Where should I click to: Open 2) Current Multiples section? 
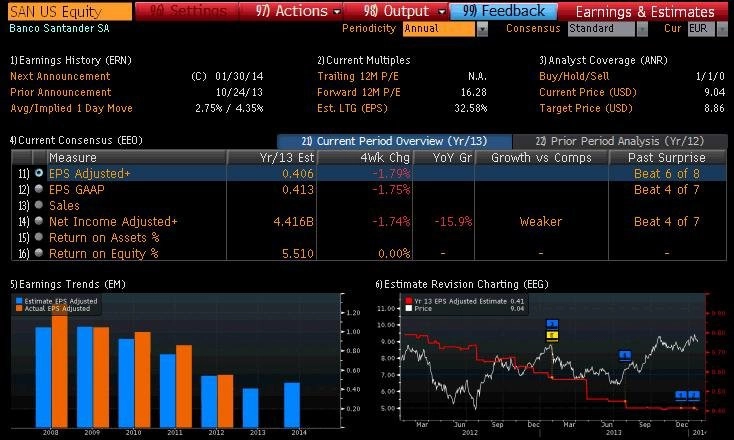point(364,60)
